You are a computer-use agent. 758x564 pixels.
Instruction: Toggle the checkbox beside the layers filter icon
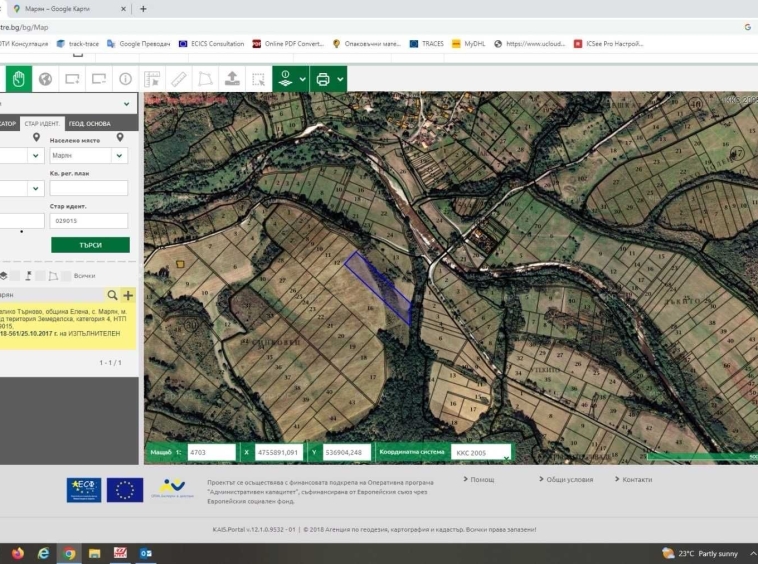15,275
